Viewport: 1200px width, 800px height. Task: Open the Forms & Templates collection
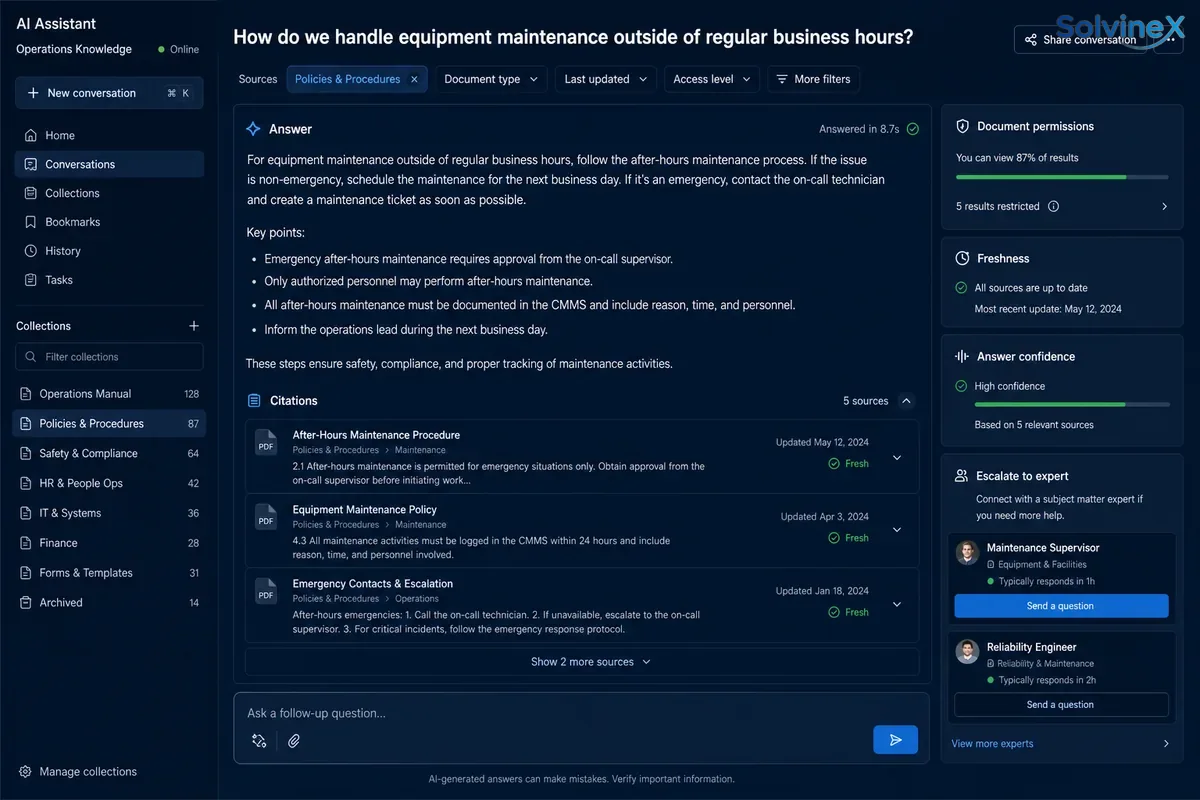109,573
